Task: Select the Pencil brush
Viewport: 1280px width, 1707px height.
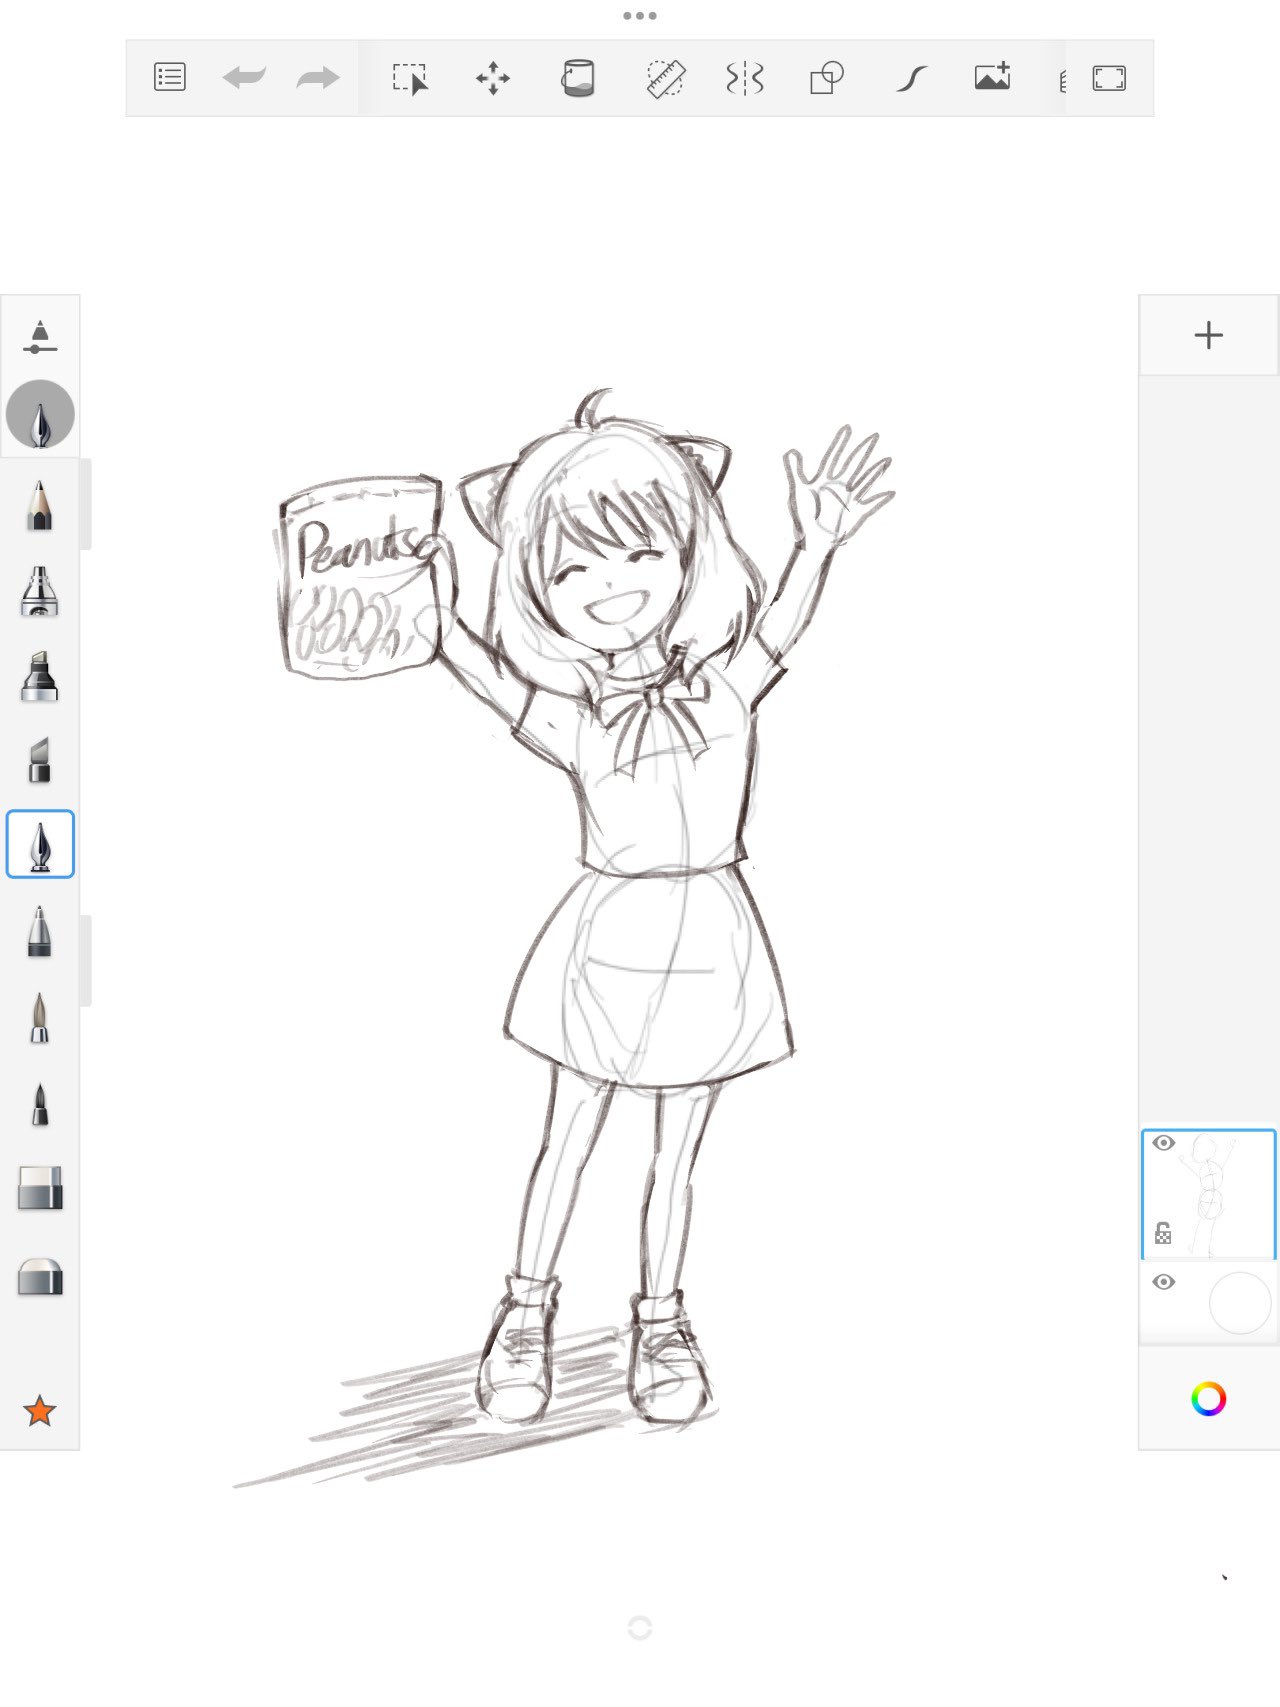Action: [40, 505]
